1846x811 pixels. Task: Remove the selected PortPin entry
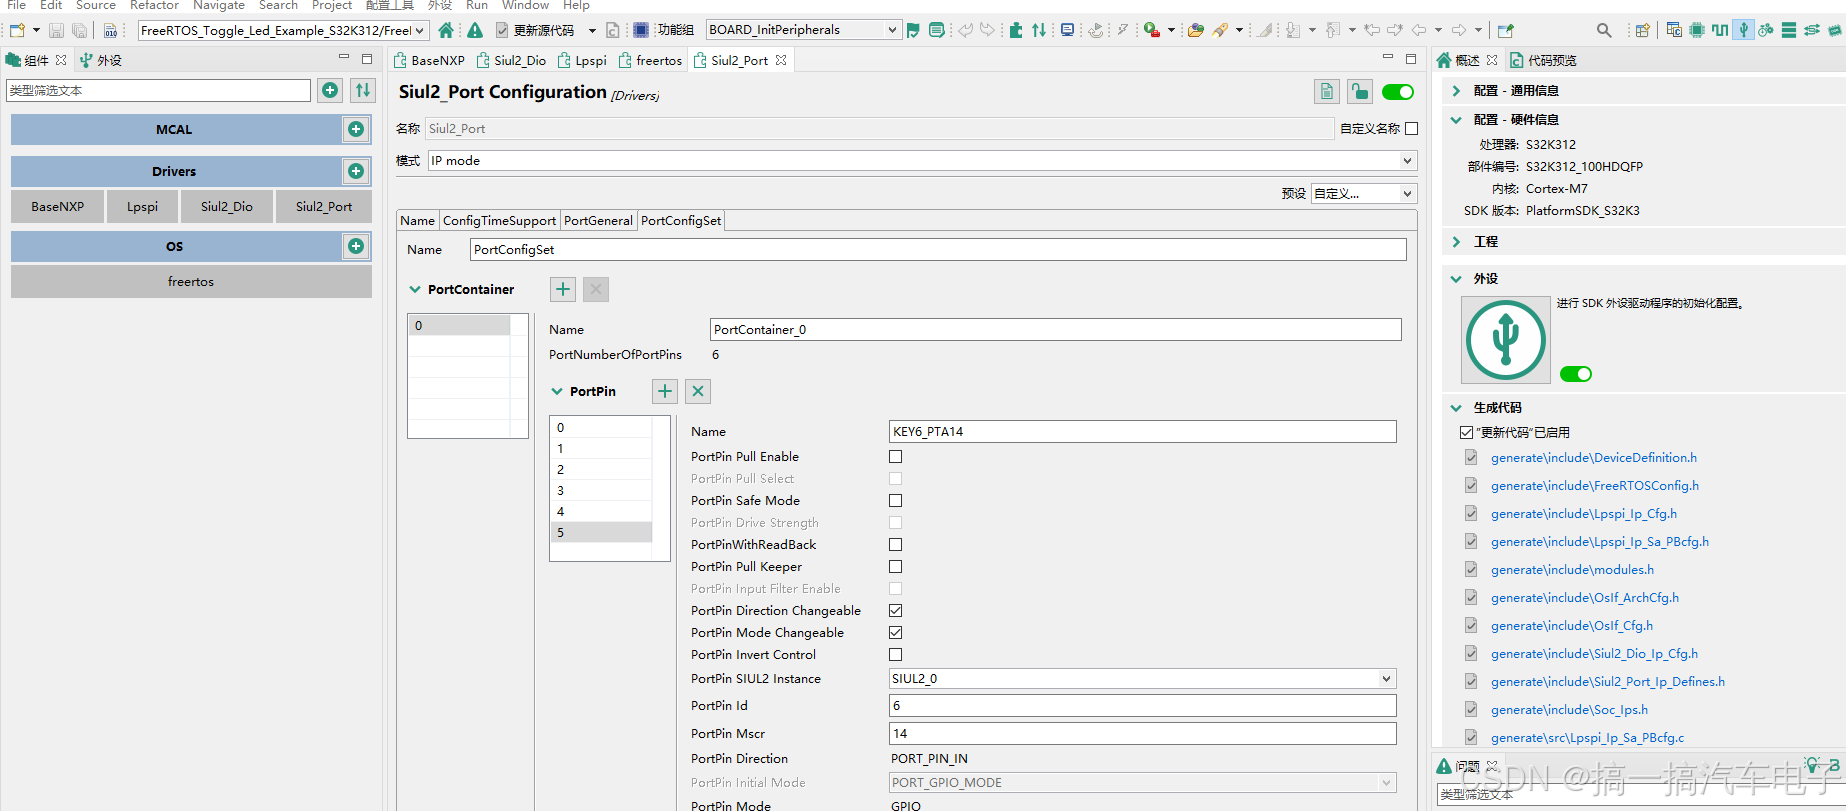[698, 391]
